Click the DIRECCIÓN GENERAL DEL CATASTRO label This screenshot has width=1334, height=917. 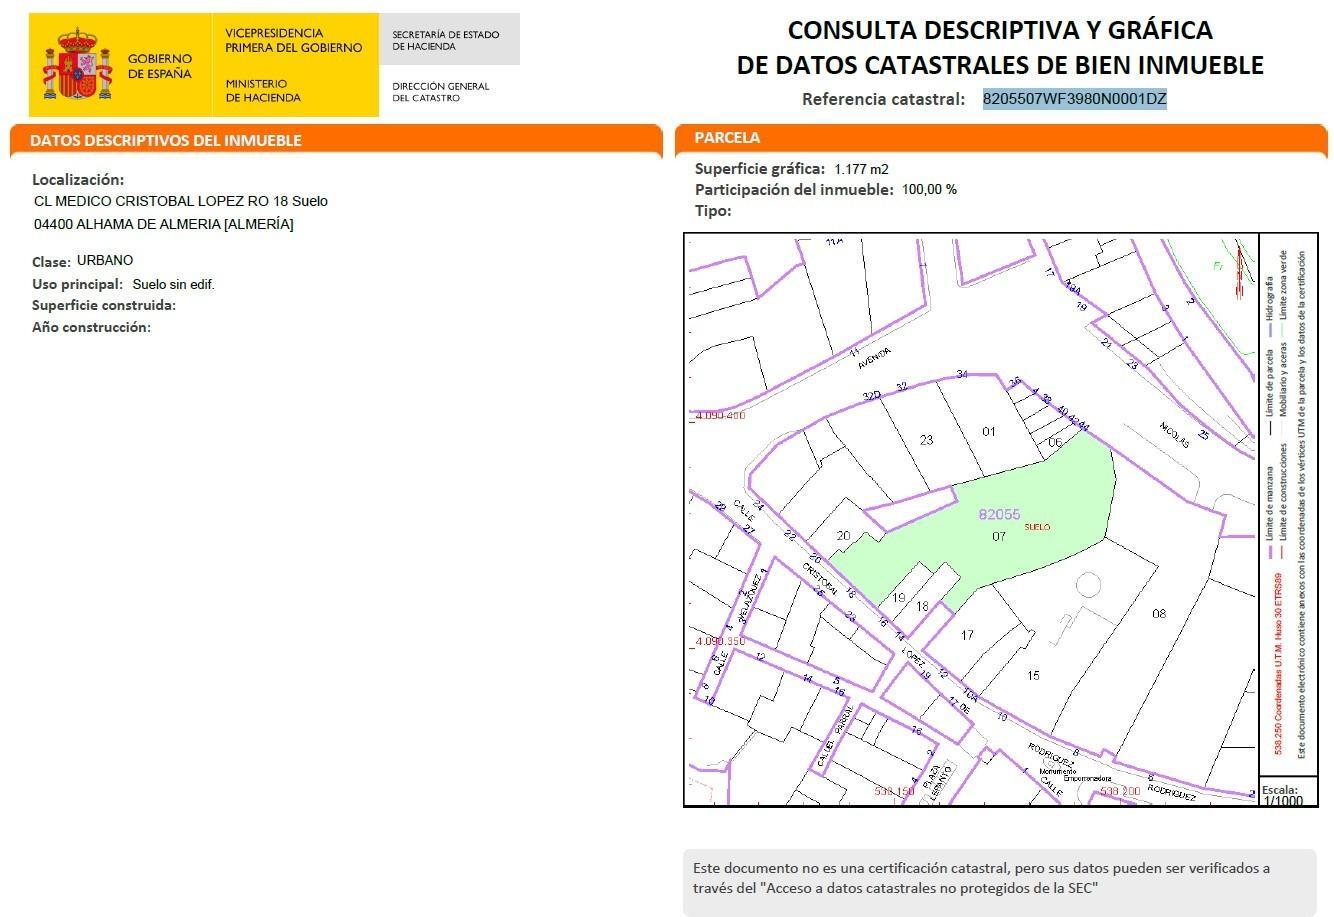[440, 91]
